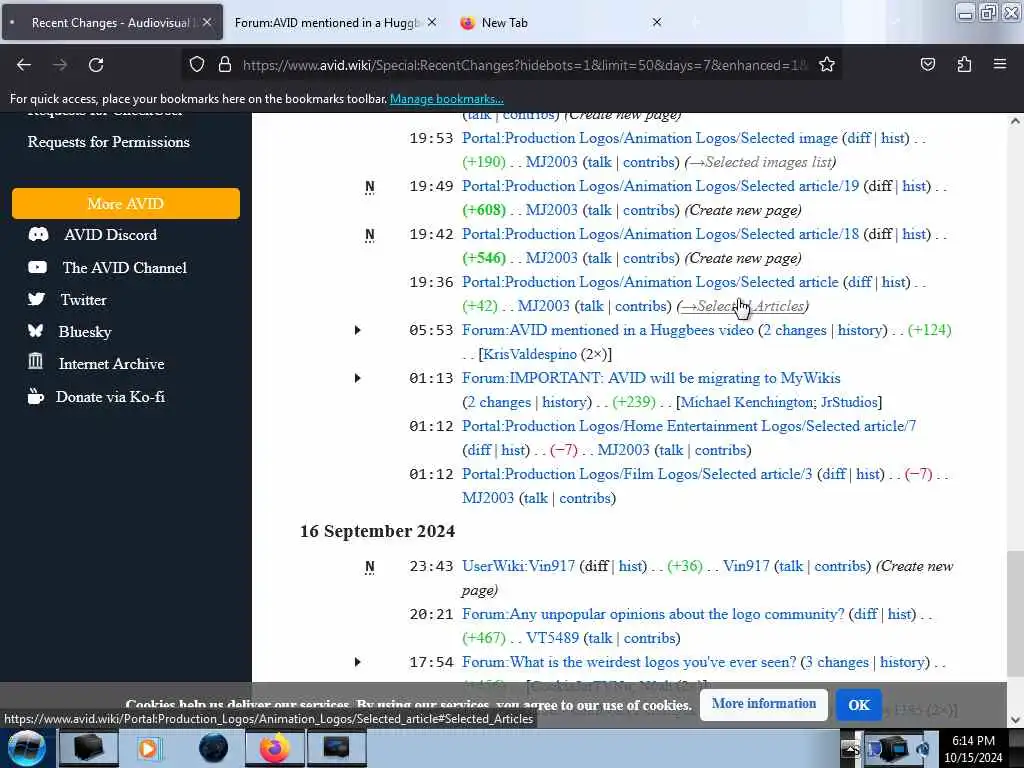The height and width of the screenshot is (768, 1024).
Task: Click the Internet Archive building icon
Action: tap(35, 361)
